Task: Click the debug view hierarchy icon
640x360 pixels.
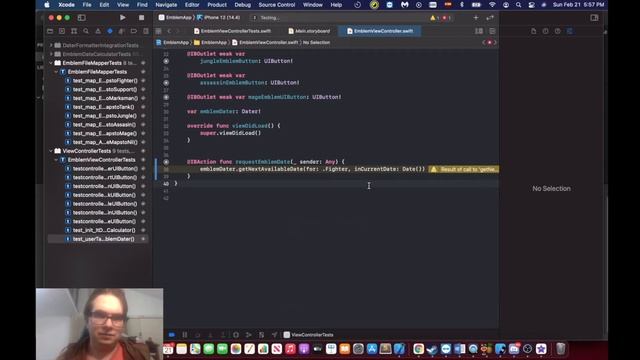Action: click(x=236, y=335)
